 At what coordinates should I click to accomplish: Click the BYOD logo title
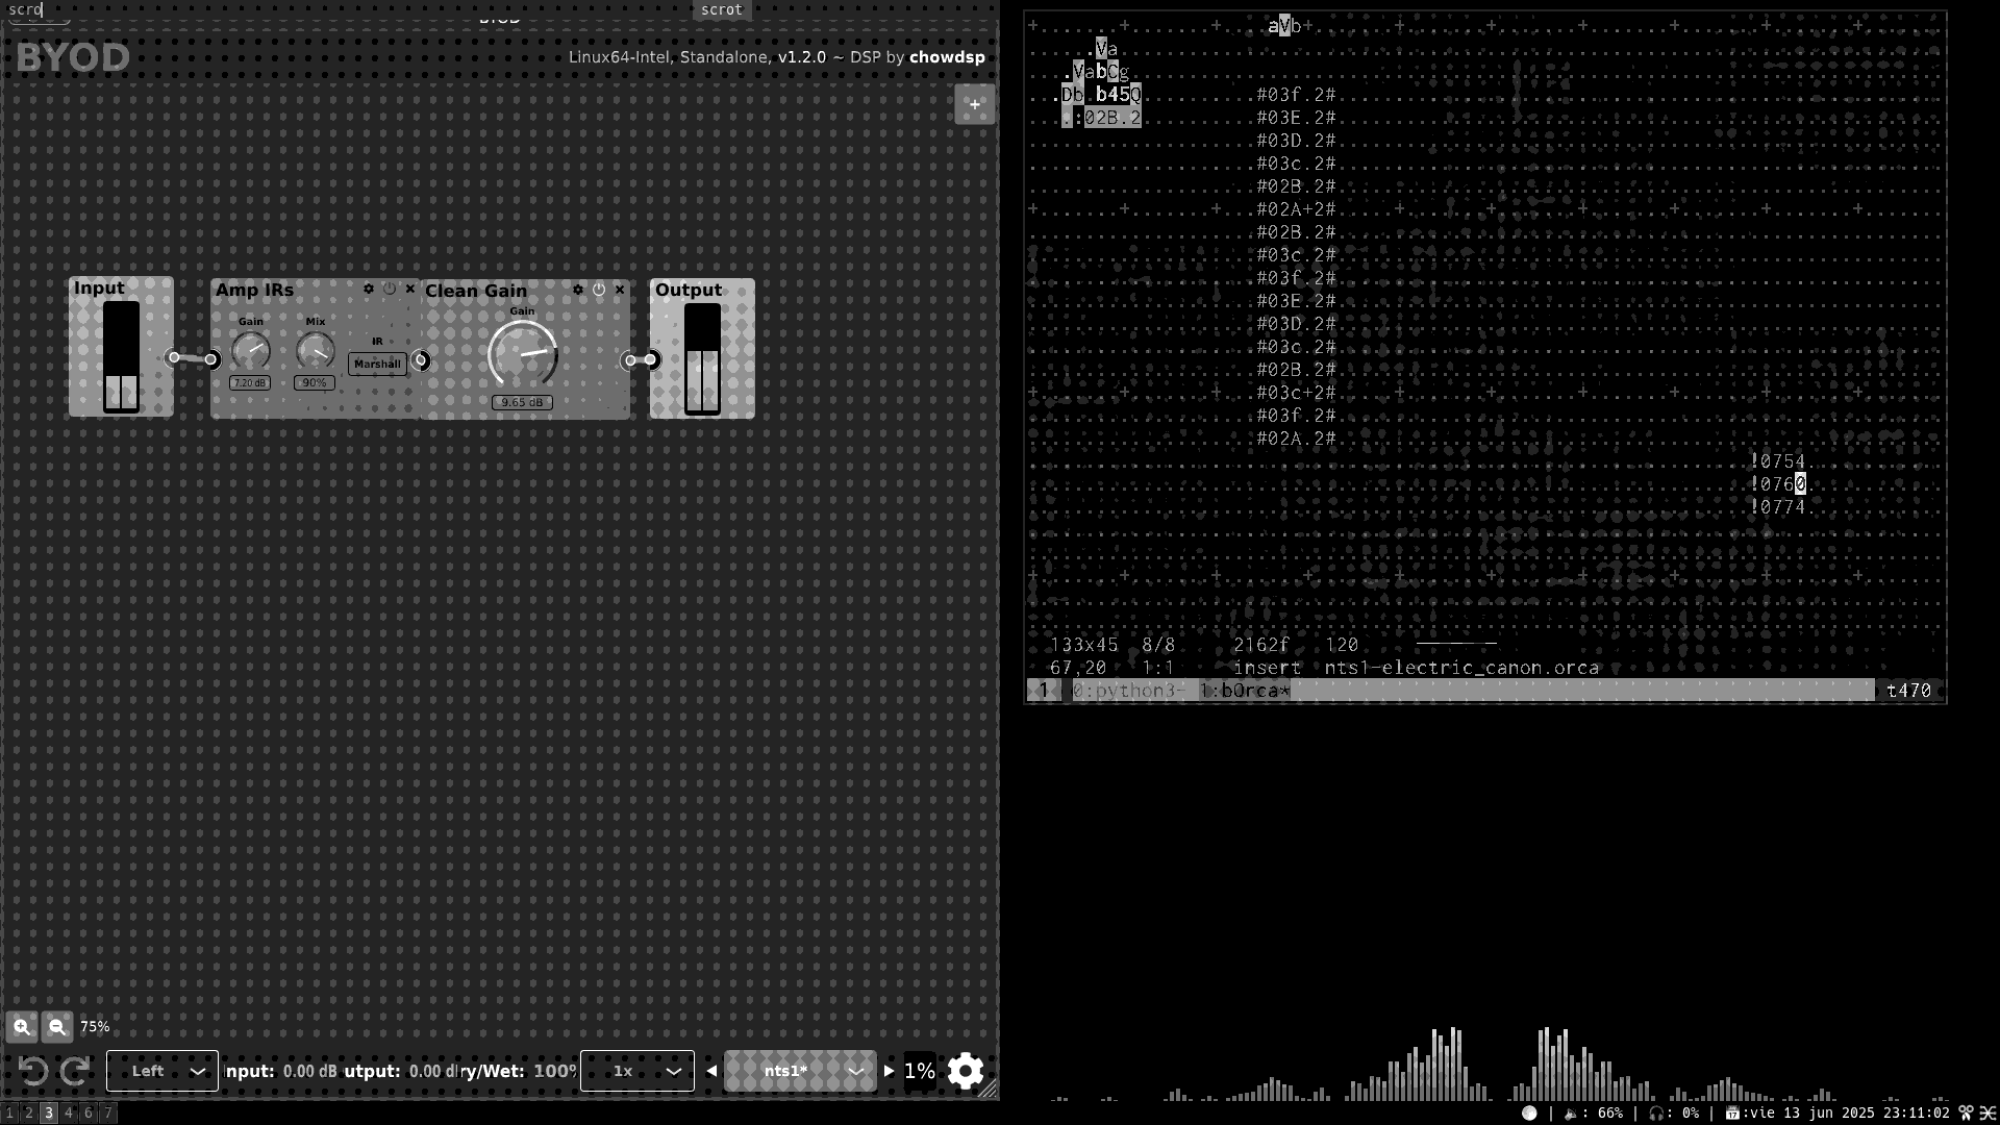click(73, 57)
